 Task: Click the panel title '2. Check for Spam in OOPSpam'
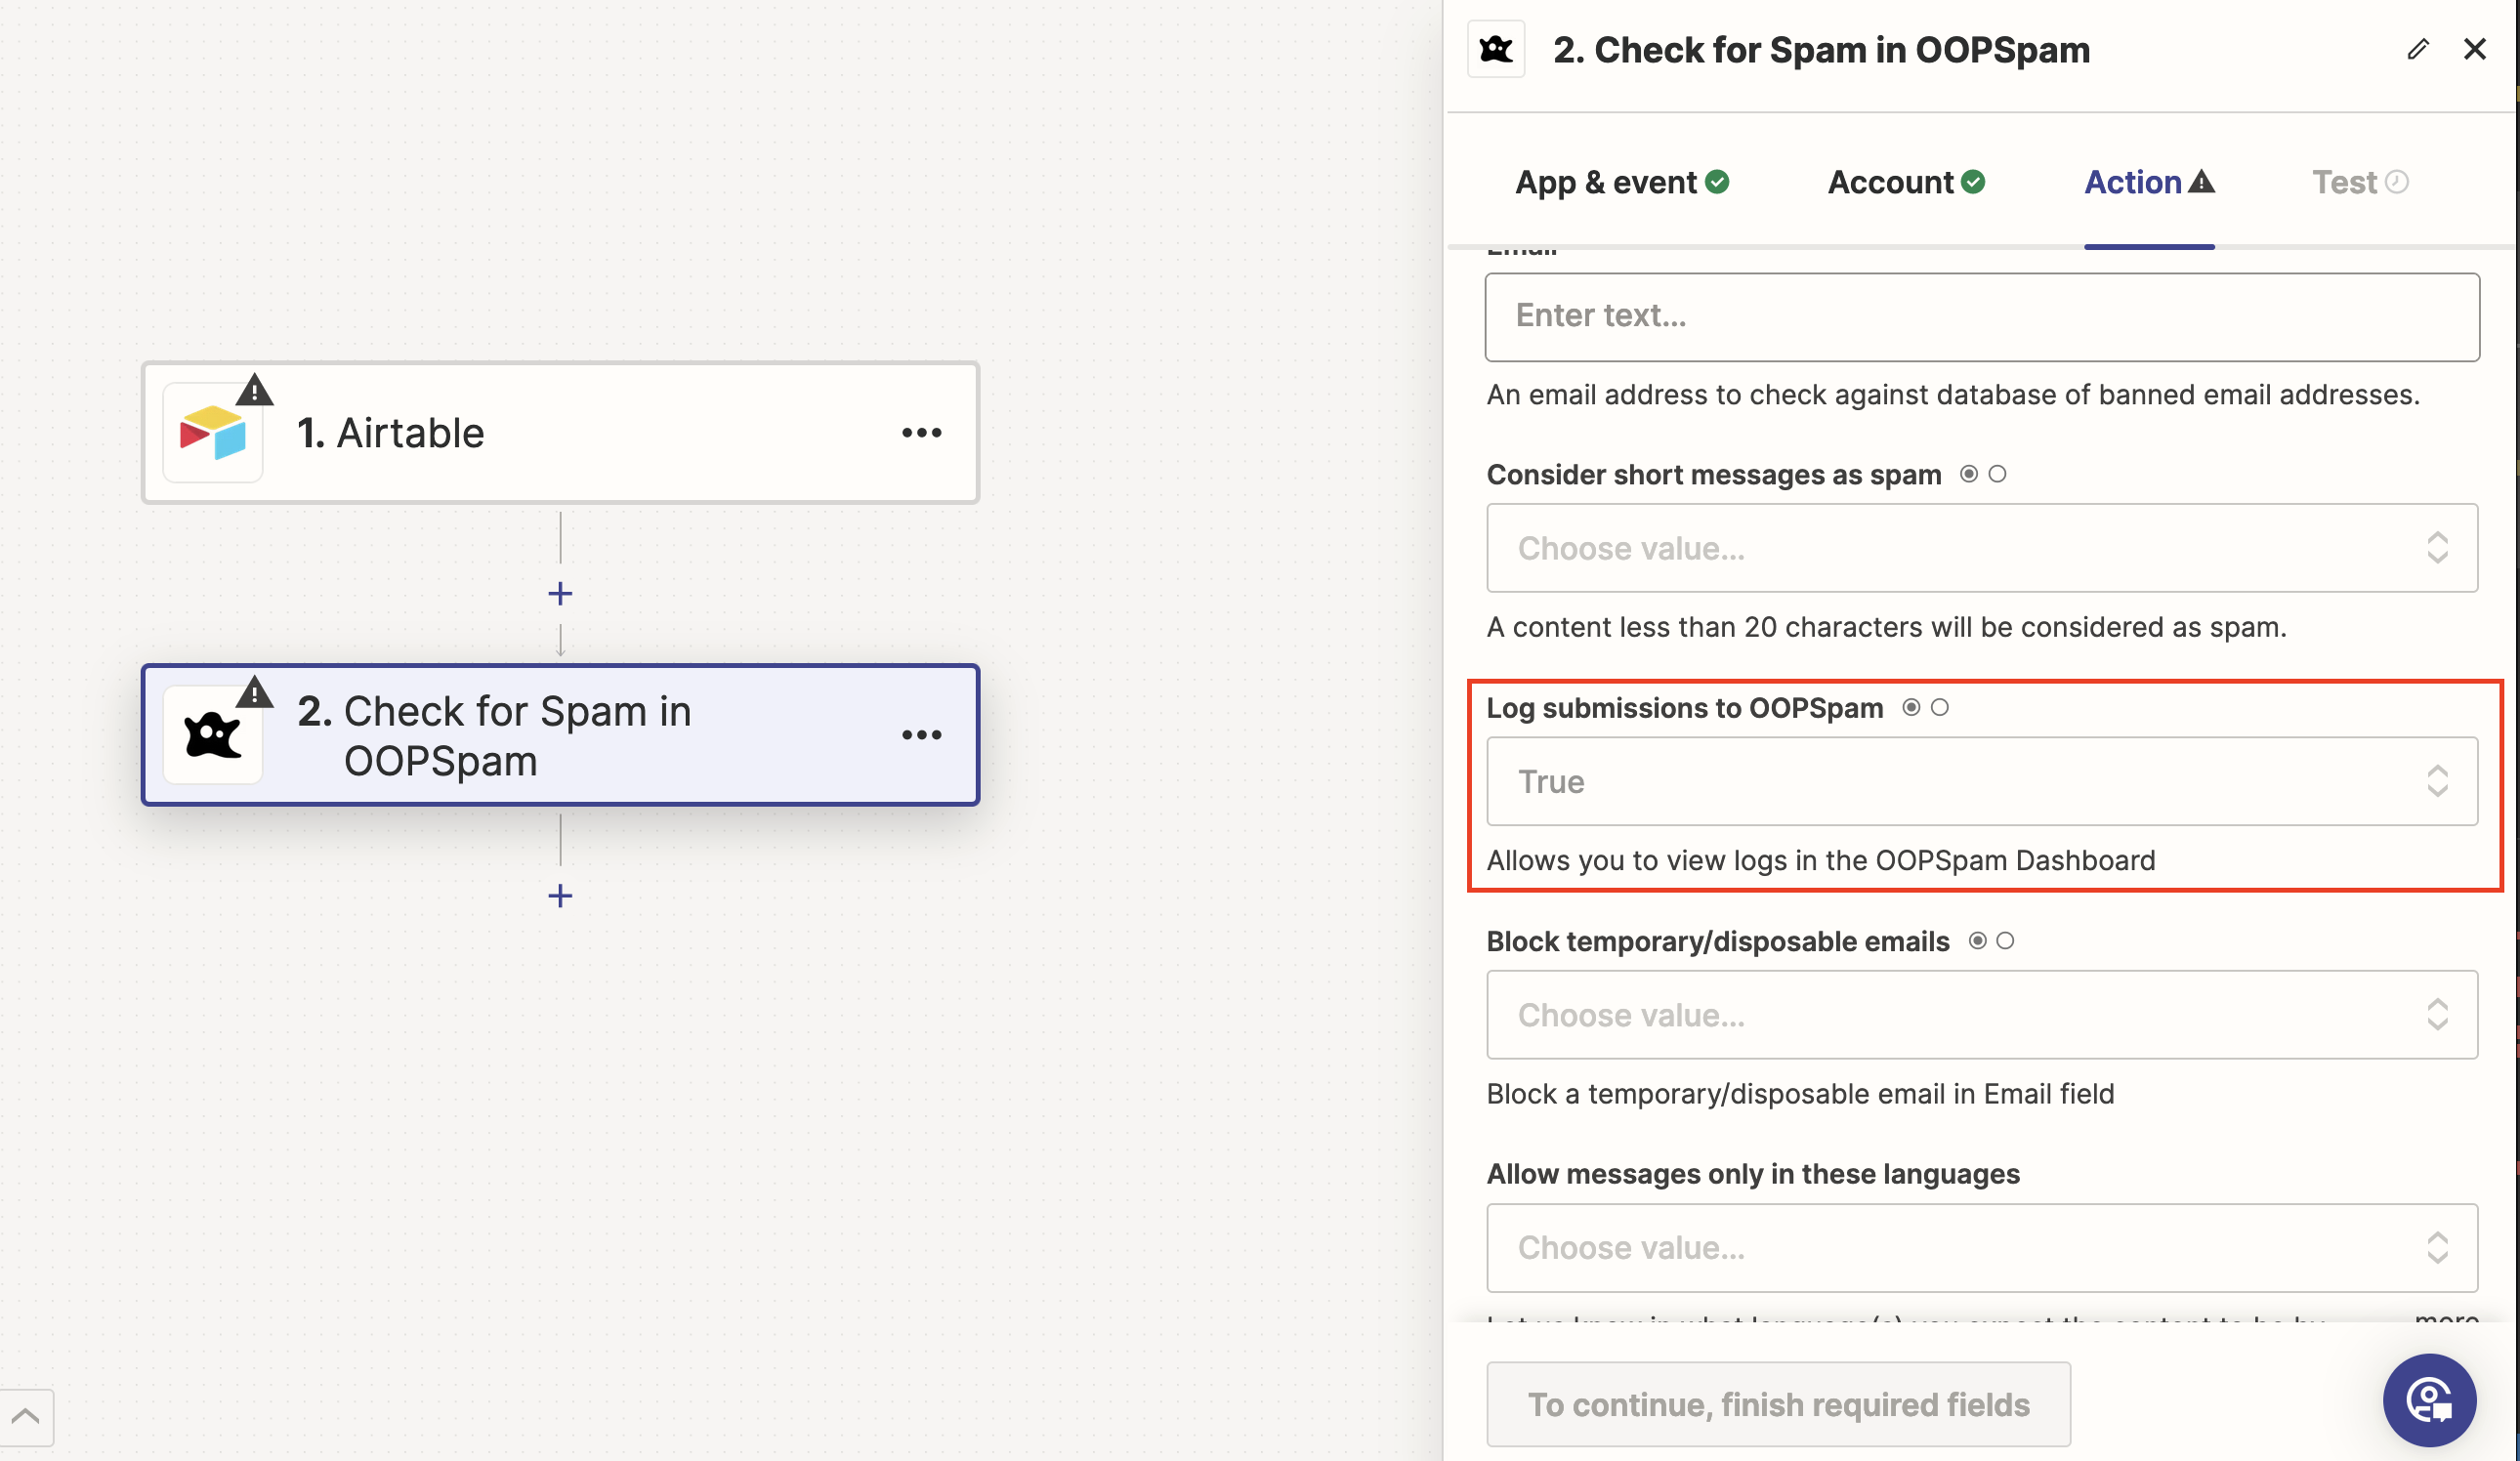[x=1821, y=50]
